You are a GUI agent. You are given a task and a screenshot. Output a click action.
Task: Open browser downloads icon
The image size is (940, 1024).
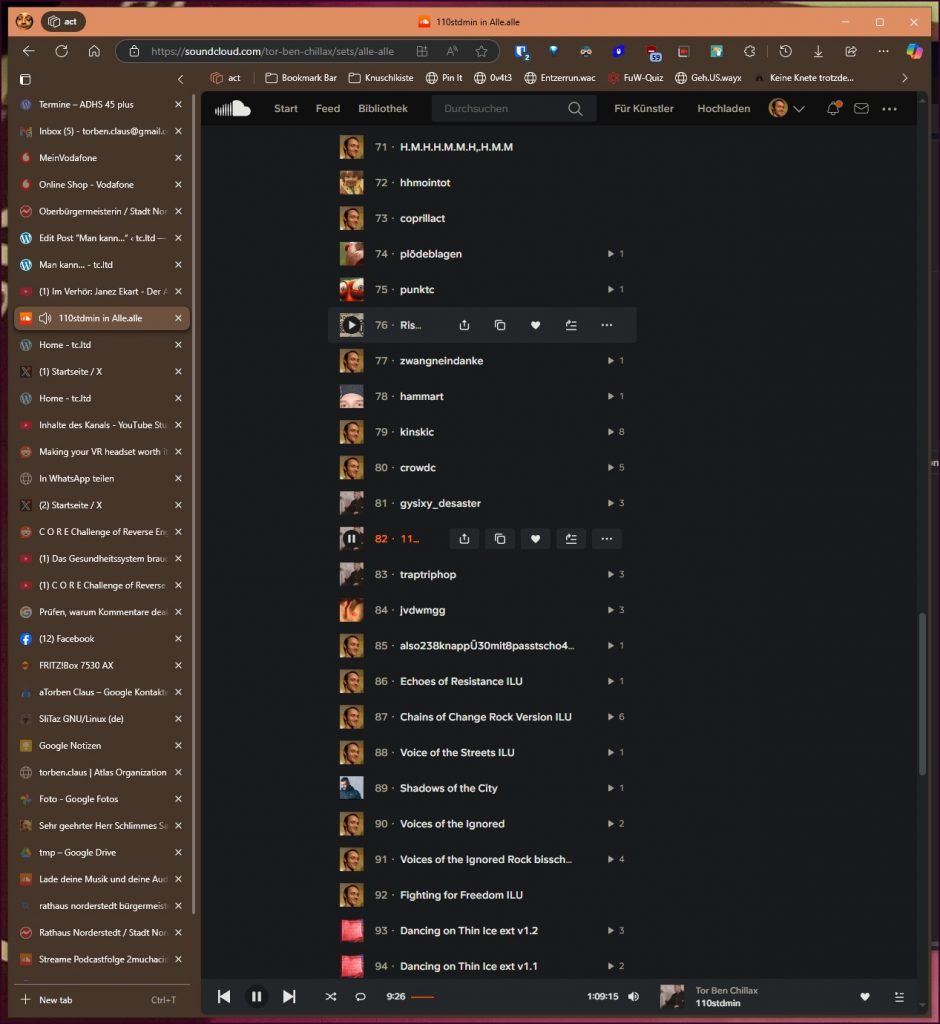coord(818,51)
